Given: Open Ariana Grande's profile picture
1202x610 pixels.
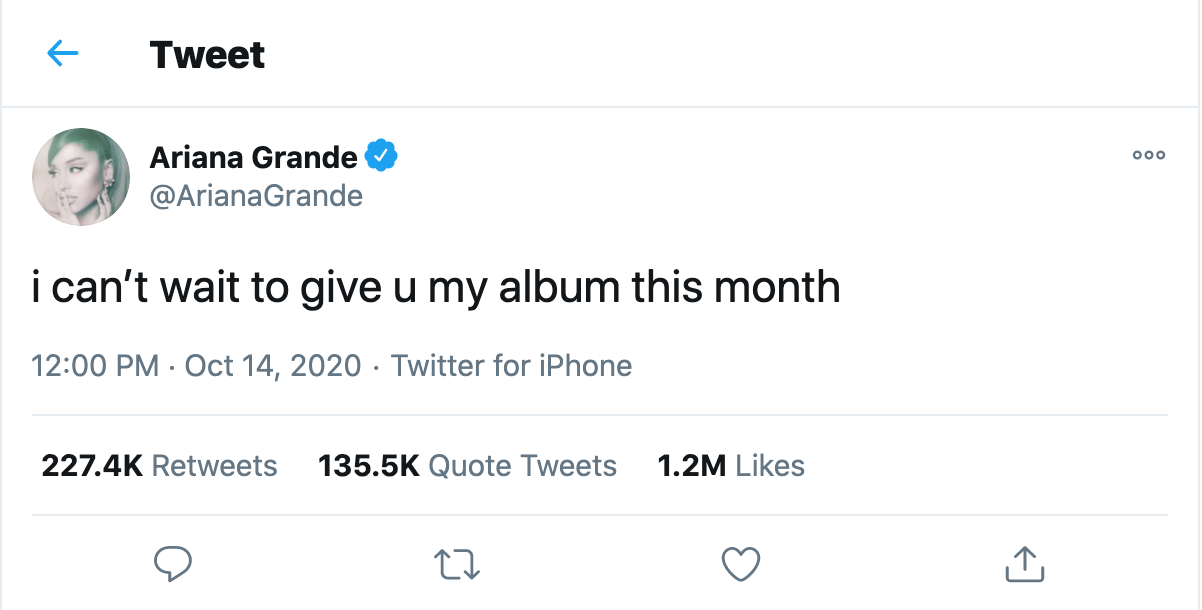Looking at the screenshot, I should coord(81,176).
